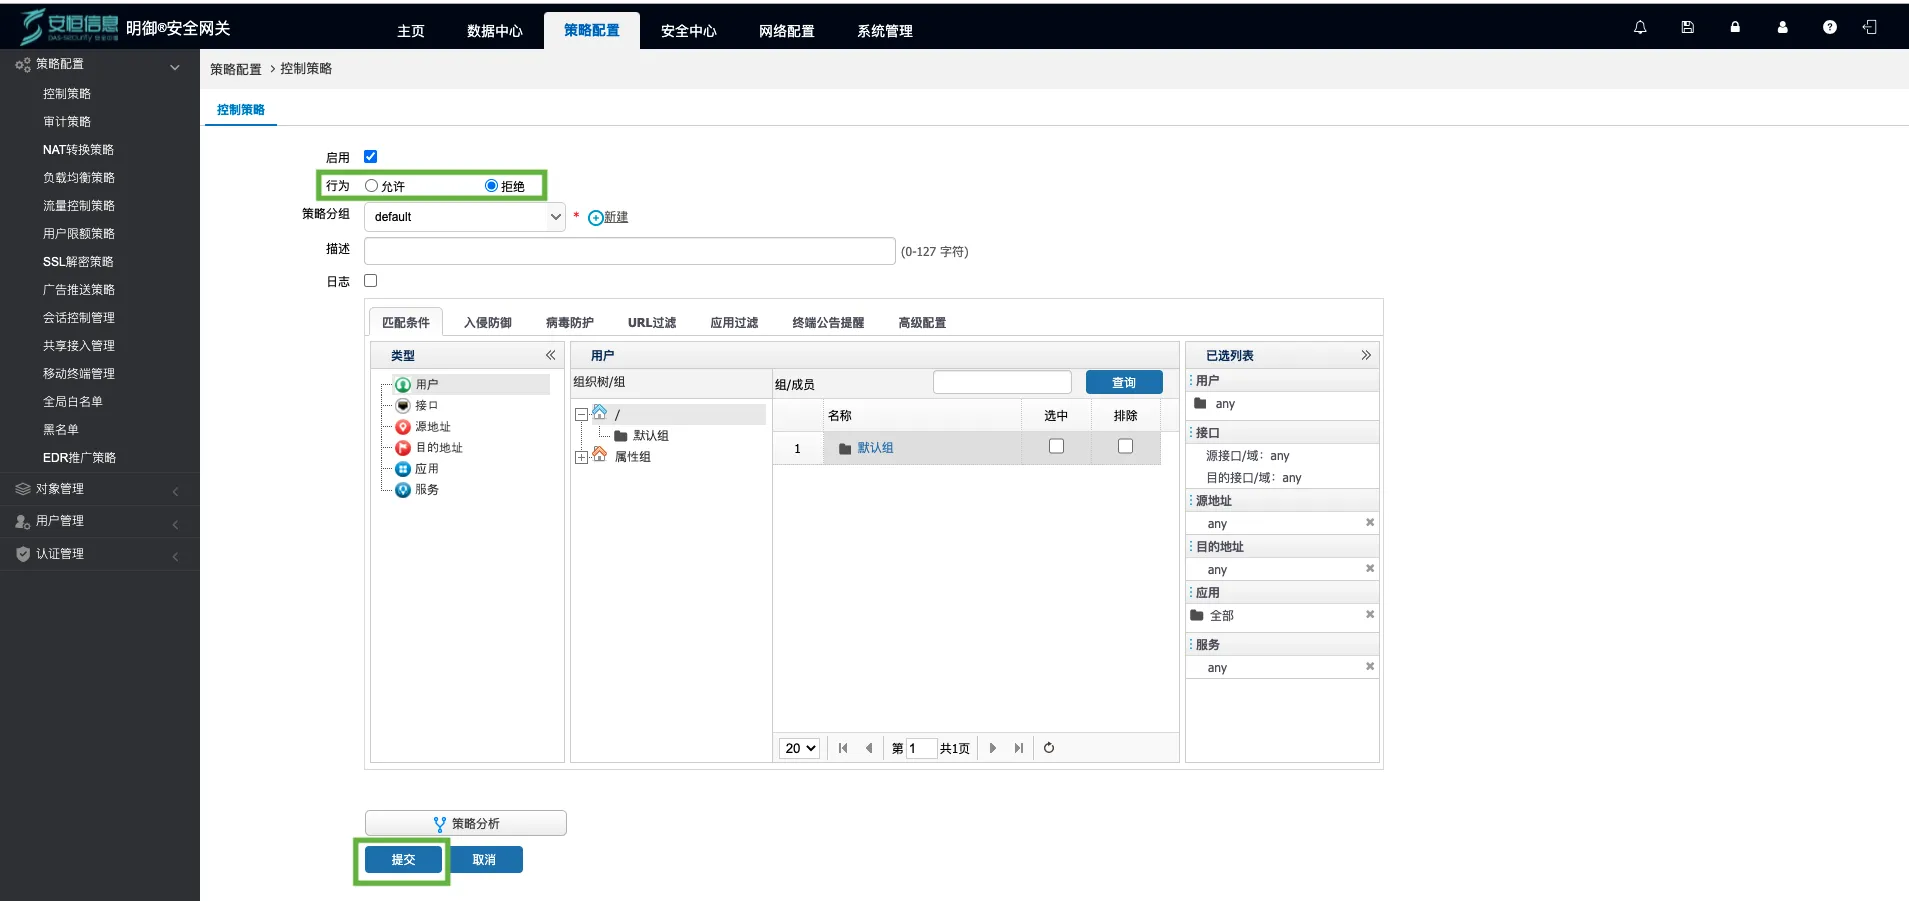
Task: Select the 允许 (allow) radio button
Action: coord(372,186)
